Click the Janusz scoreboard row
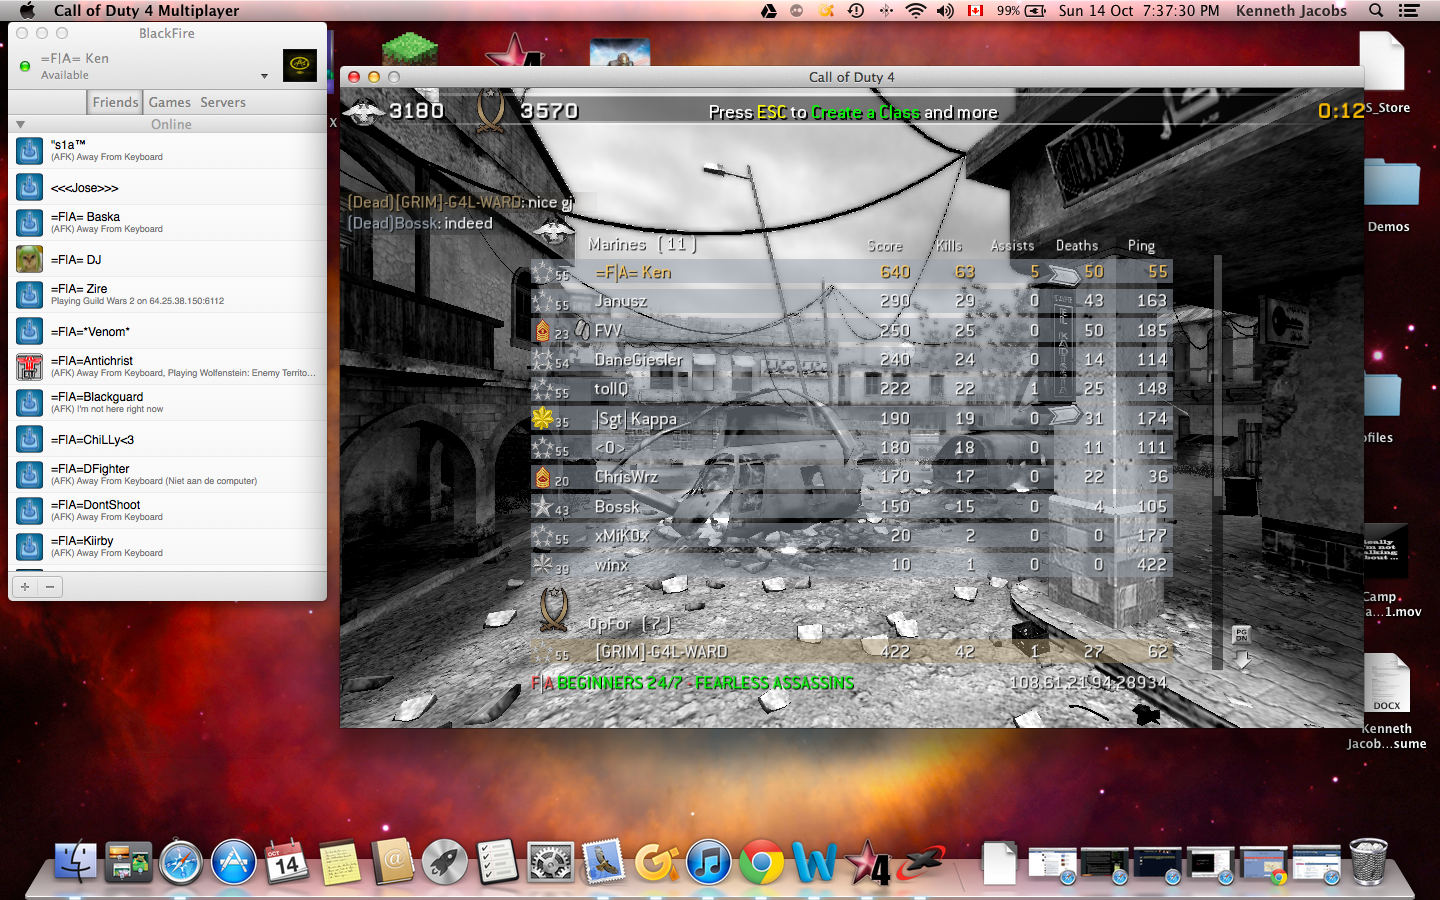 pos(851,301)
